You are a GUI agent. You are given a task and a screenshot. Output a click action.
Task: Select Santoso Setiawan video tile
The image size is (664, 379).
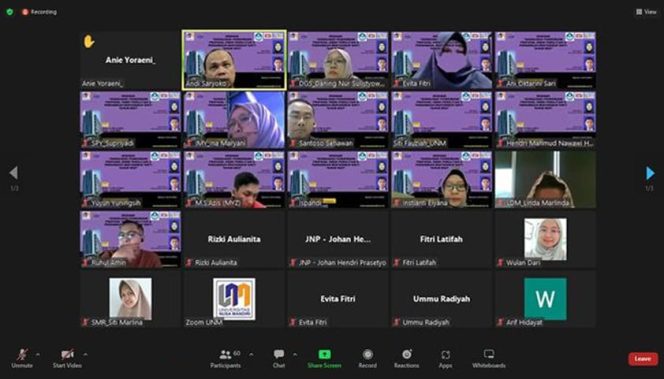338,120
